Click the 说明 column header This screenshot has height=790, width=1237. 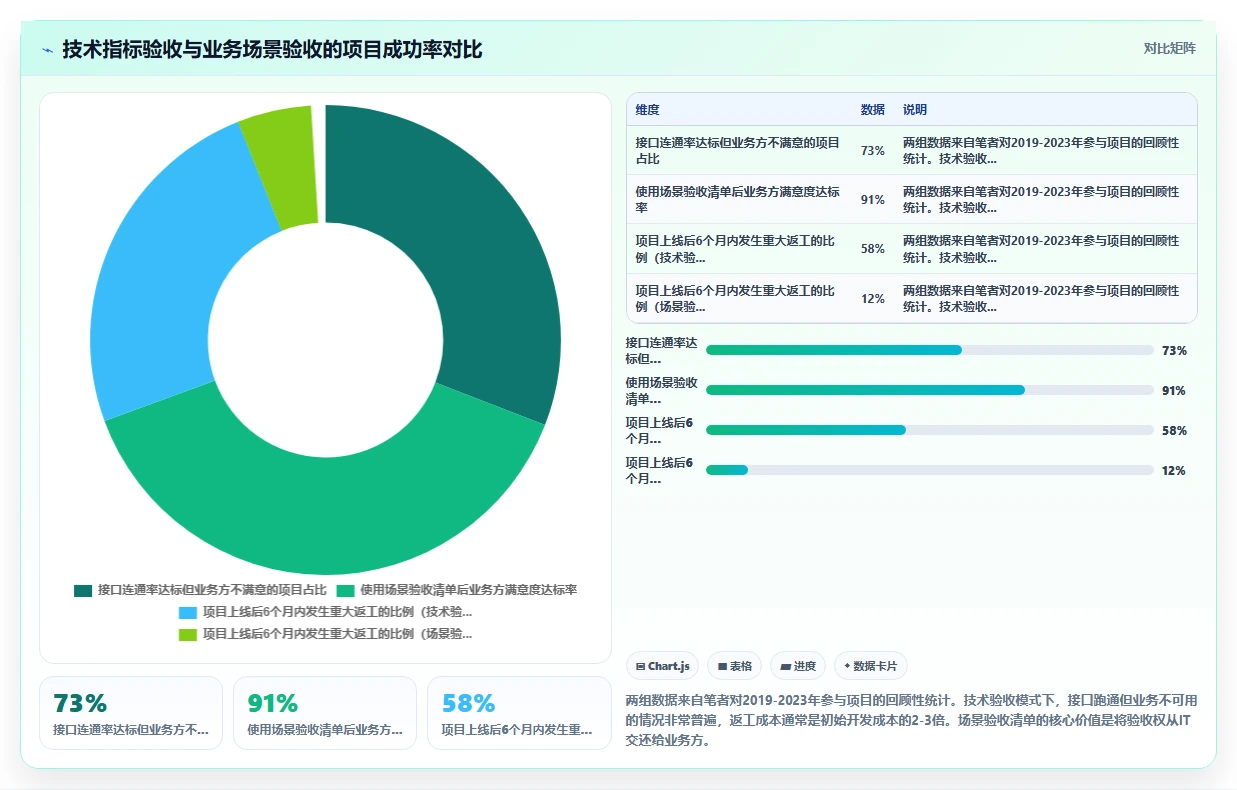(914, 110)
